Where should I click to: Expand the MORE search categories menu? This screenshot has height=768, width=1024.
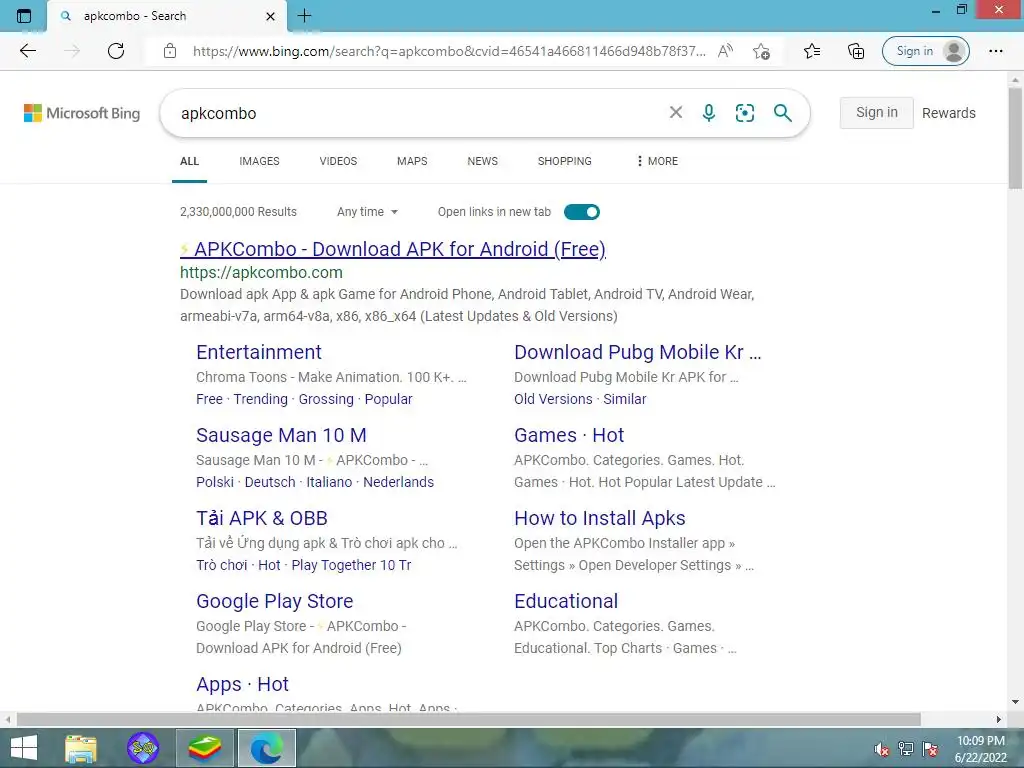pos(658,161)
